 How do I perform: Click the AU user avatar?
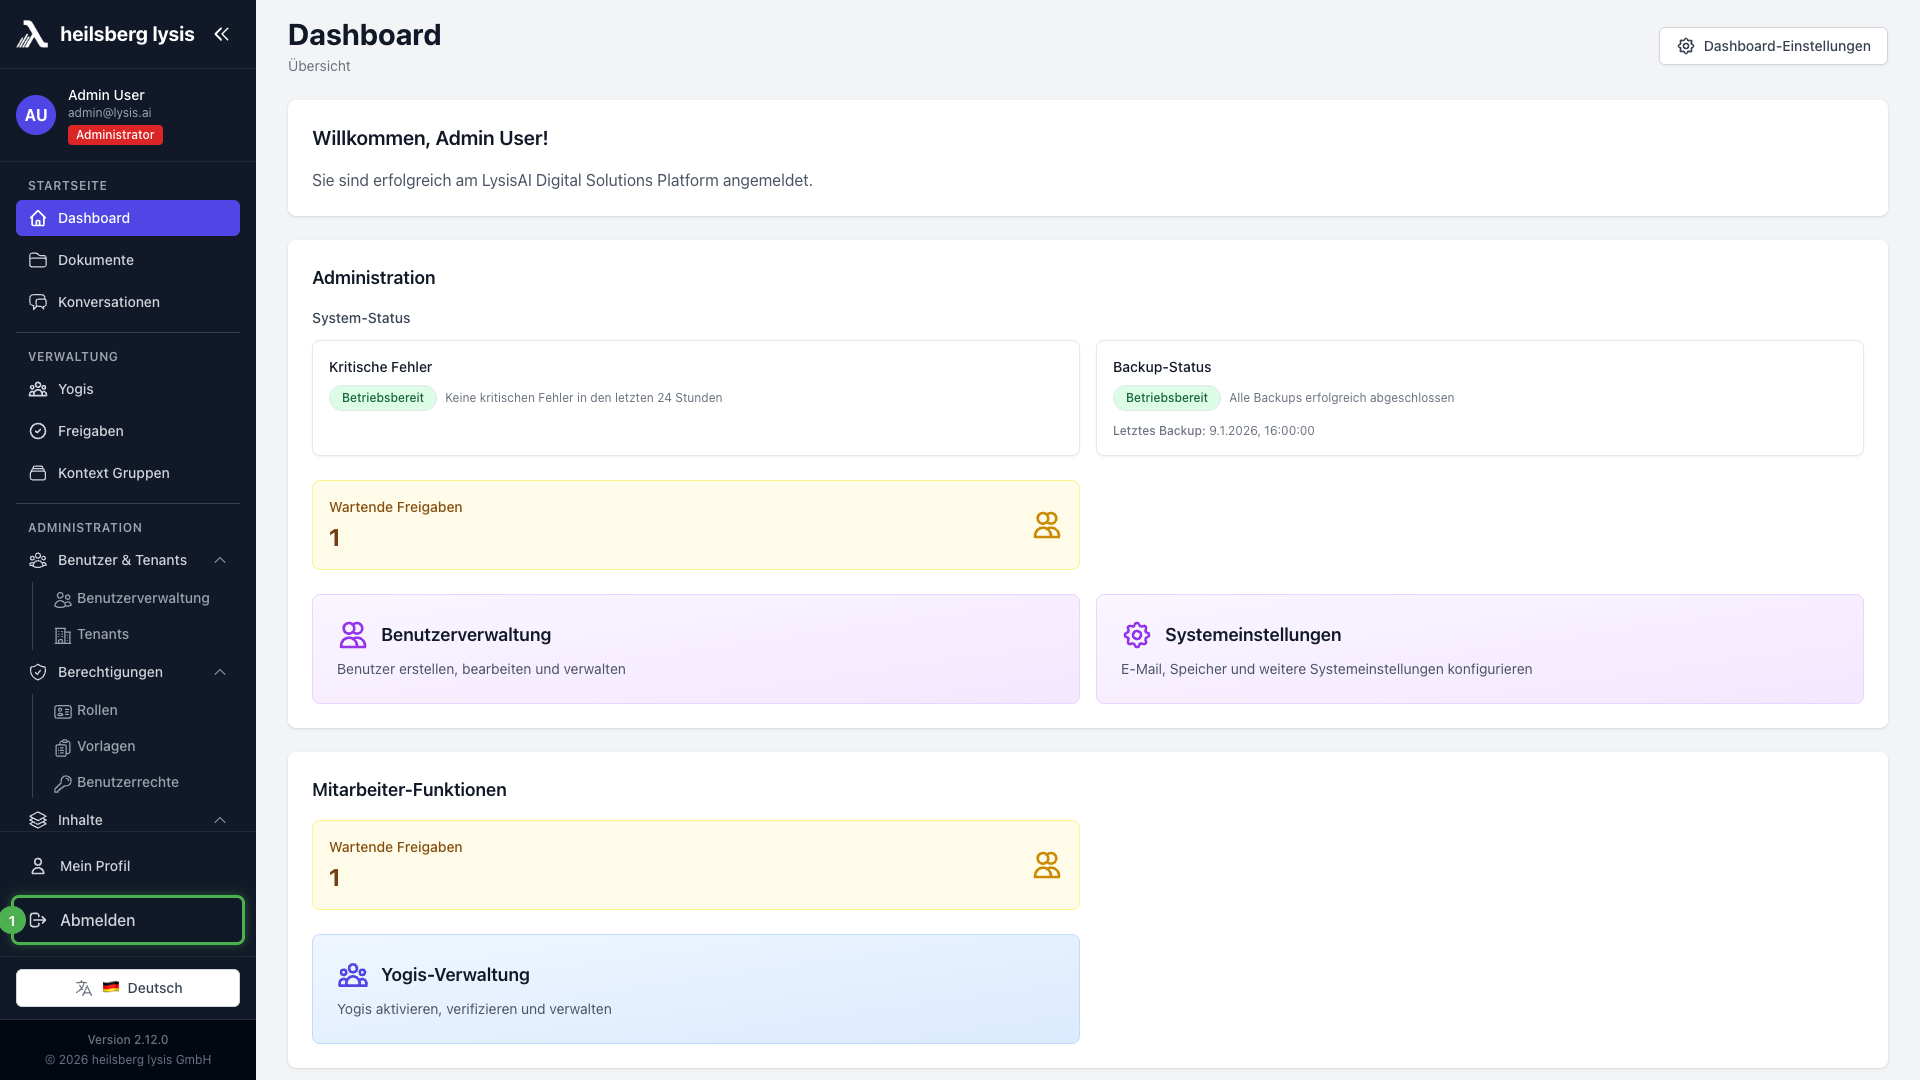click(x=36, y=115)
